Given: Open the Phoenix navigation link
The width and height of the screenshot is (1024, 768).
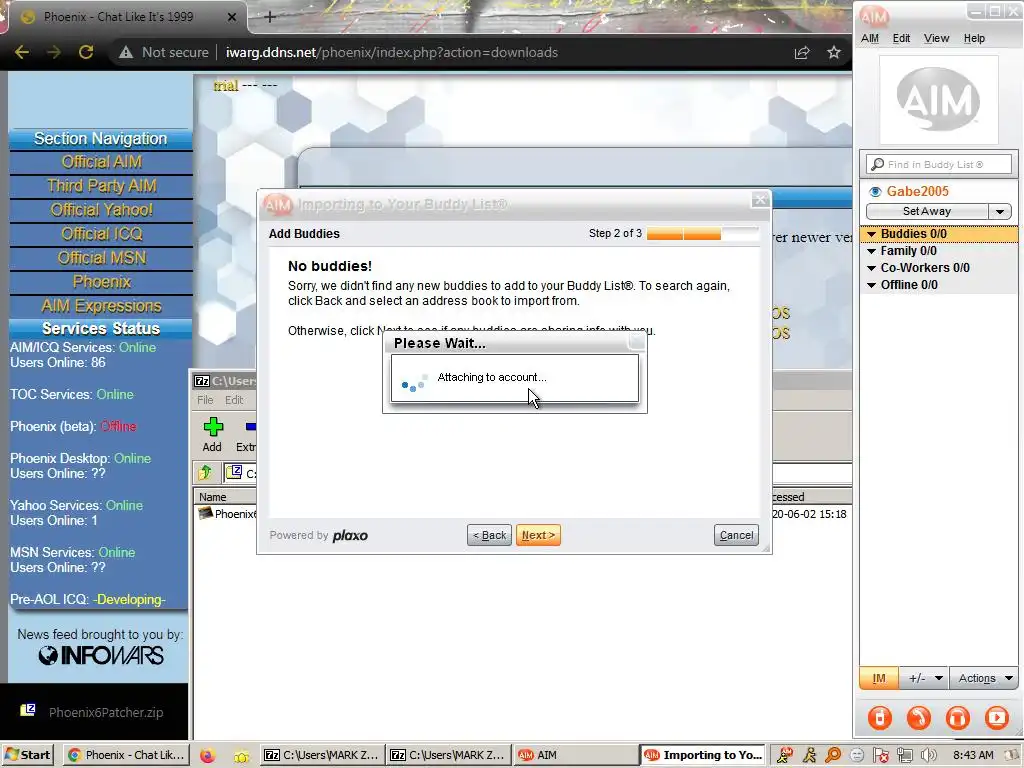Looking at the screenshot, I should click(x=101, y=282).
